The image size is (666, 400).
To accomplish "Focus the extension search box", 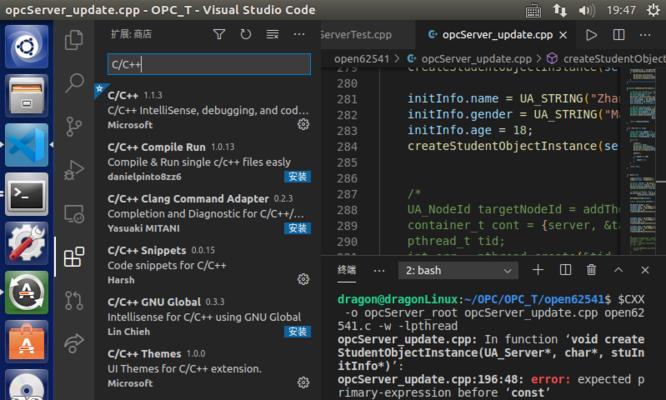I will pyautogui.click(x=209, y=64).
